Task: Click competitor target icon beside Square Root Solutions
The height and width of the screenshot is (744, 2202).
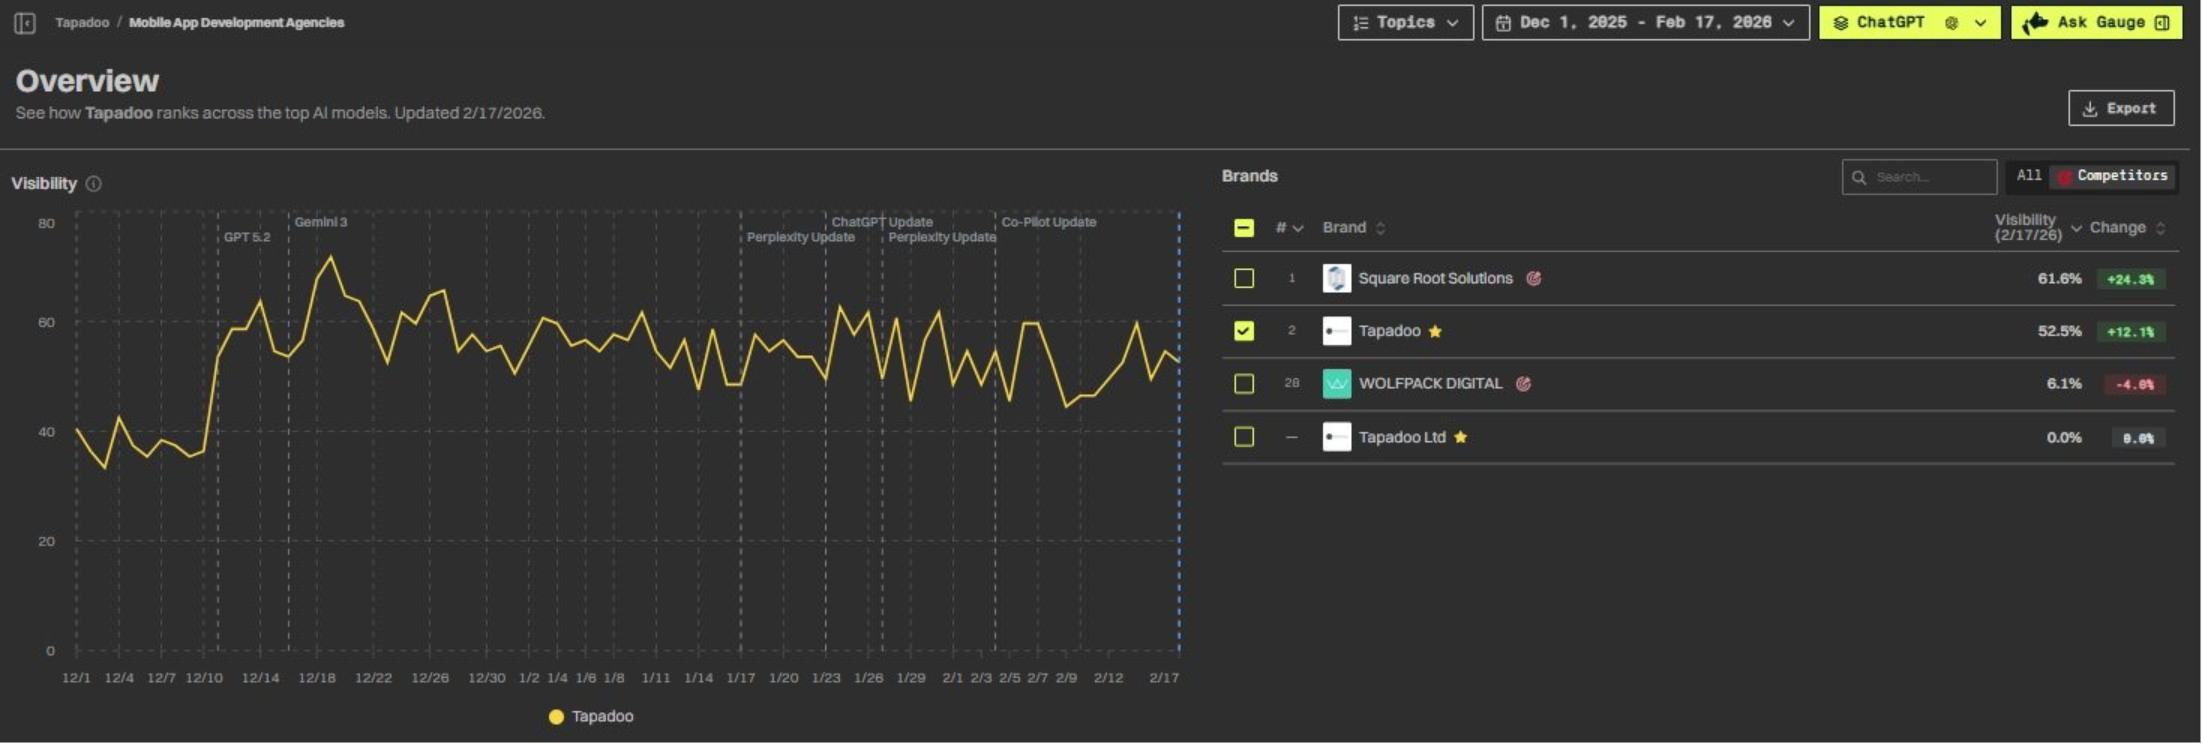Action: [x=1533, y=279]
